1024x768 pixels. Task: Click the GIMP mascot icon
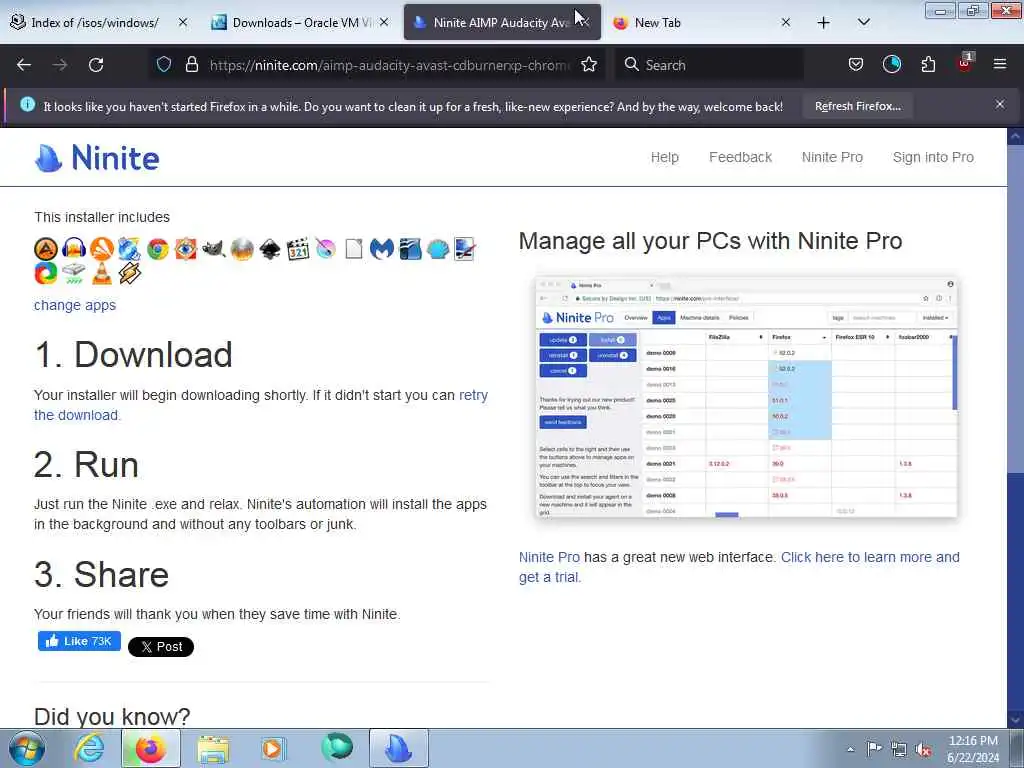pos(214,249)
